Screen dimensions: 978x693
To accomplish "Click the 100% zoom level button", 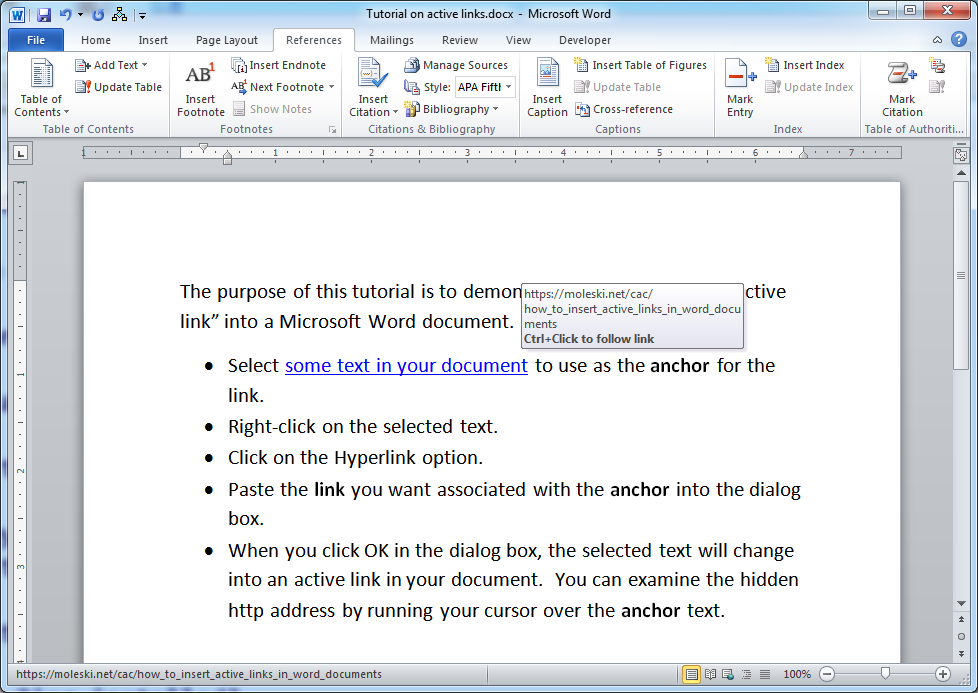I will (x=797, y=674).
